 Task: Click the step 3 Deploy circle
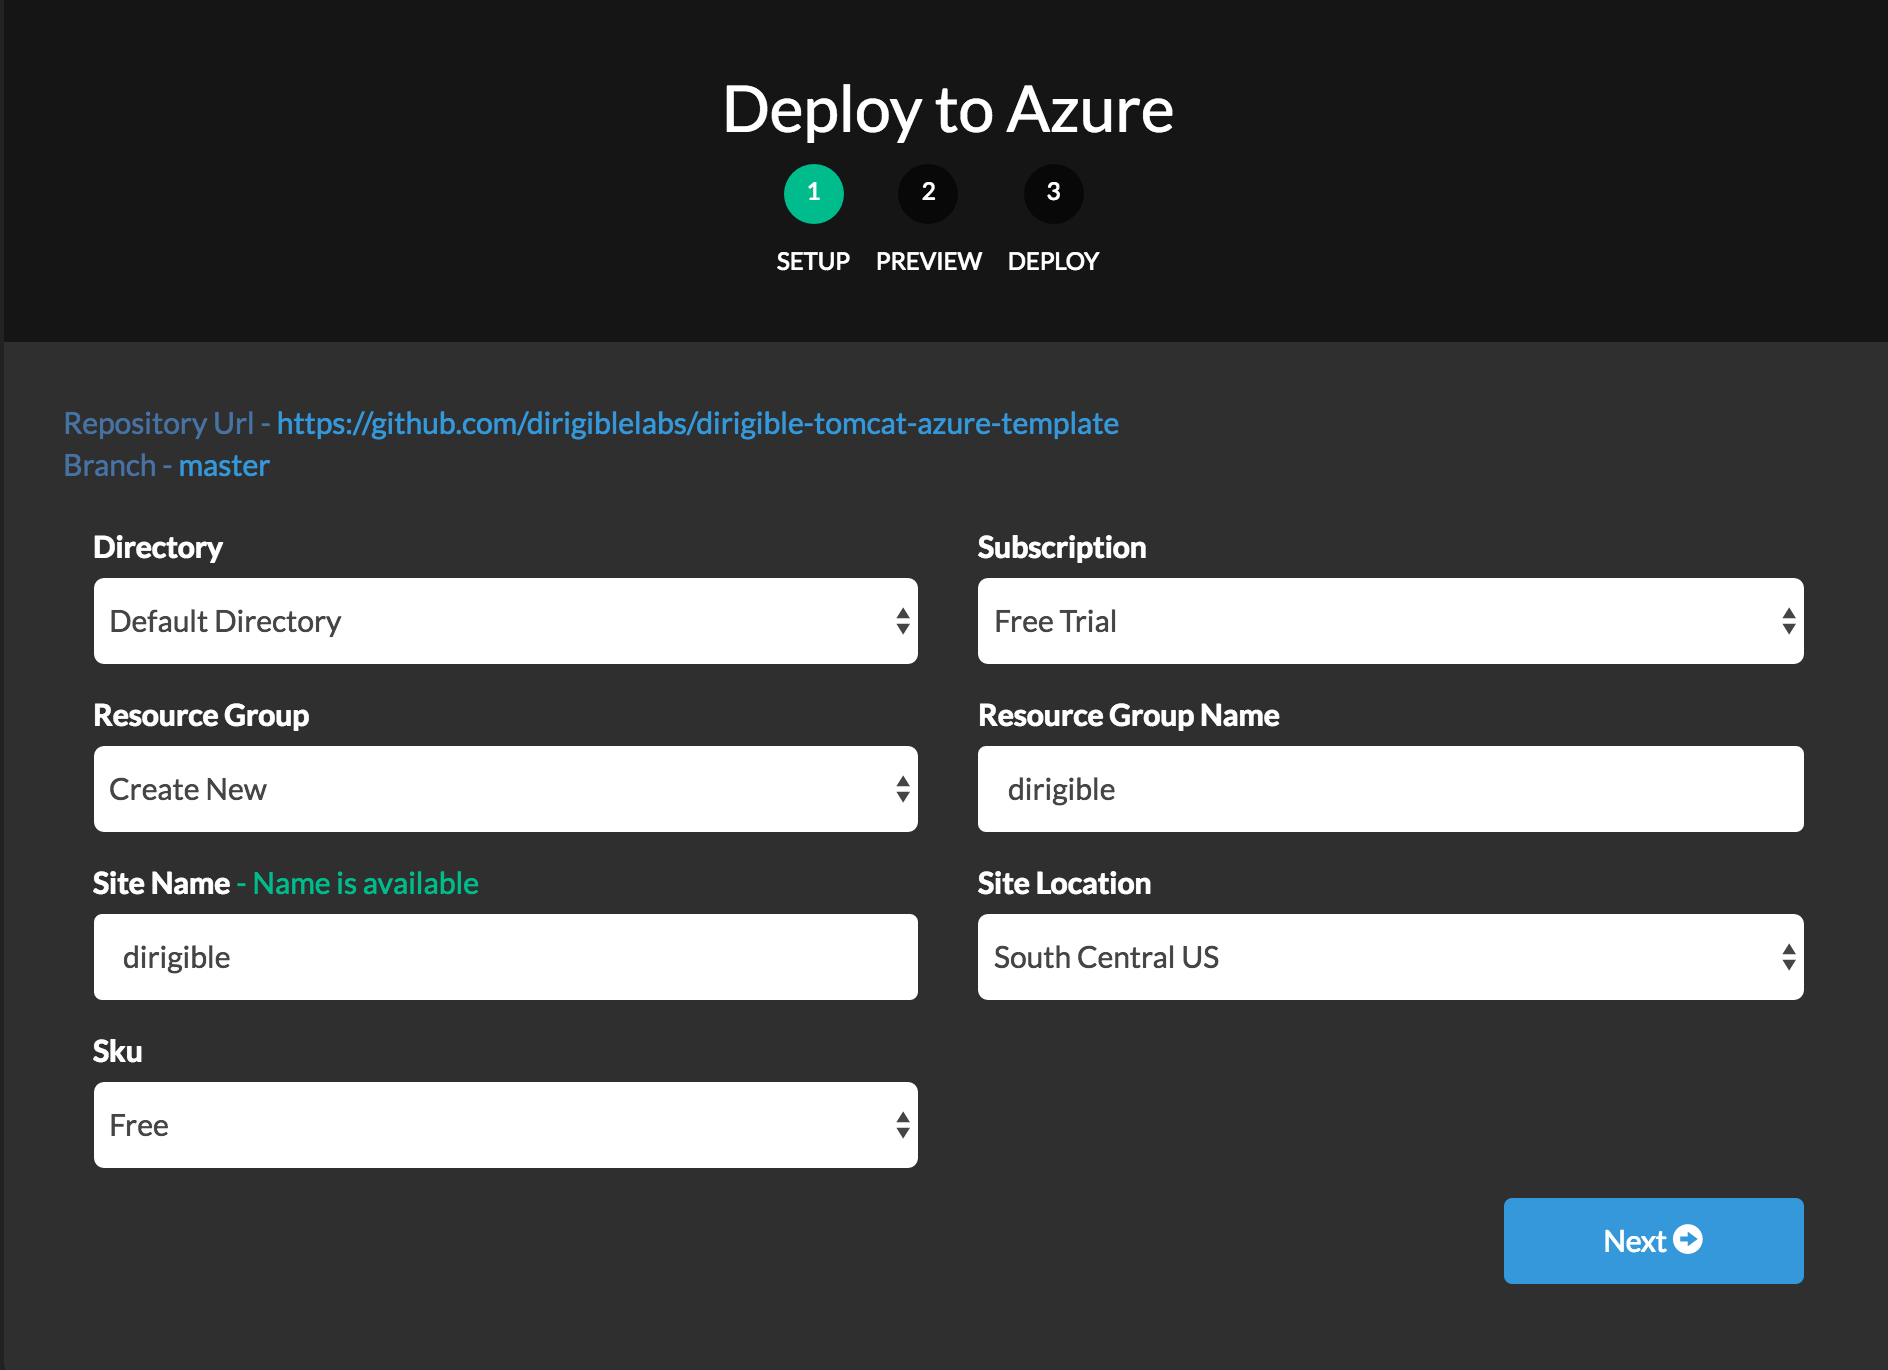coord(1053,193)
